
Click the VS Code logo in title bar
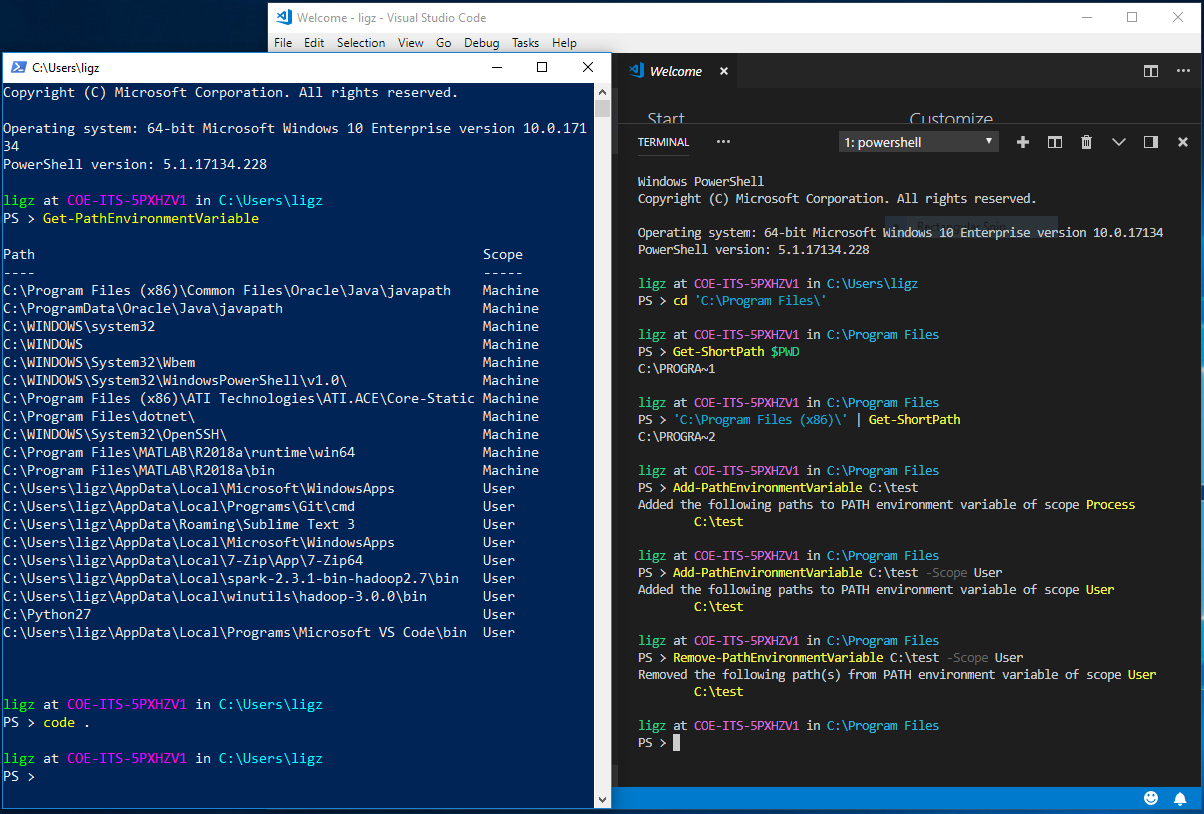point(283,17)
